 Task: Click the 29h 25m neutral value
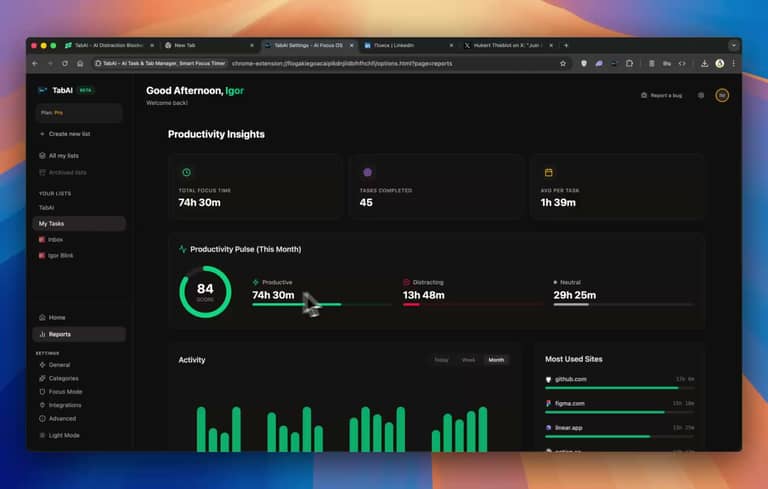575,295
